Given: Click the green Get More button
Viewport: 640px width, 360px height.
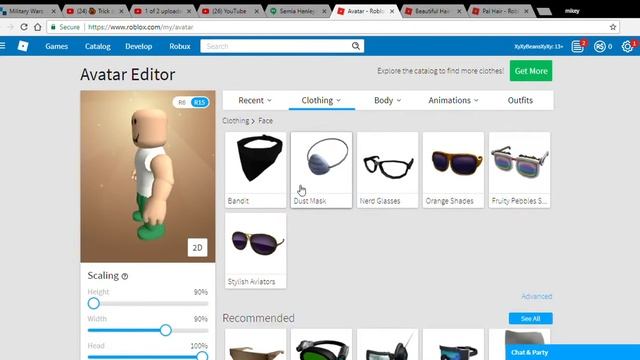Looking at the screenshot, I should point(531,71).
